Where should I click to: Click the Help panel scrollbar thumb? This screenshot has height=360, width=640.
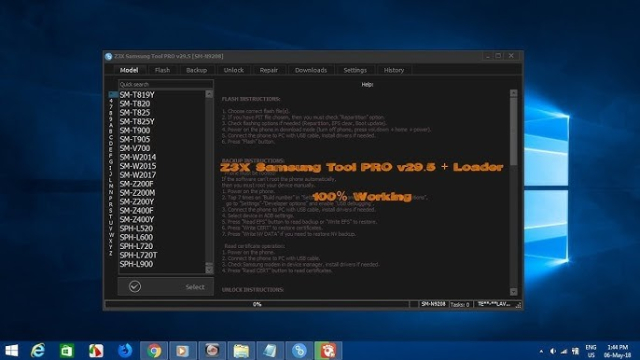514,131
